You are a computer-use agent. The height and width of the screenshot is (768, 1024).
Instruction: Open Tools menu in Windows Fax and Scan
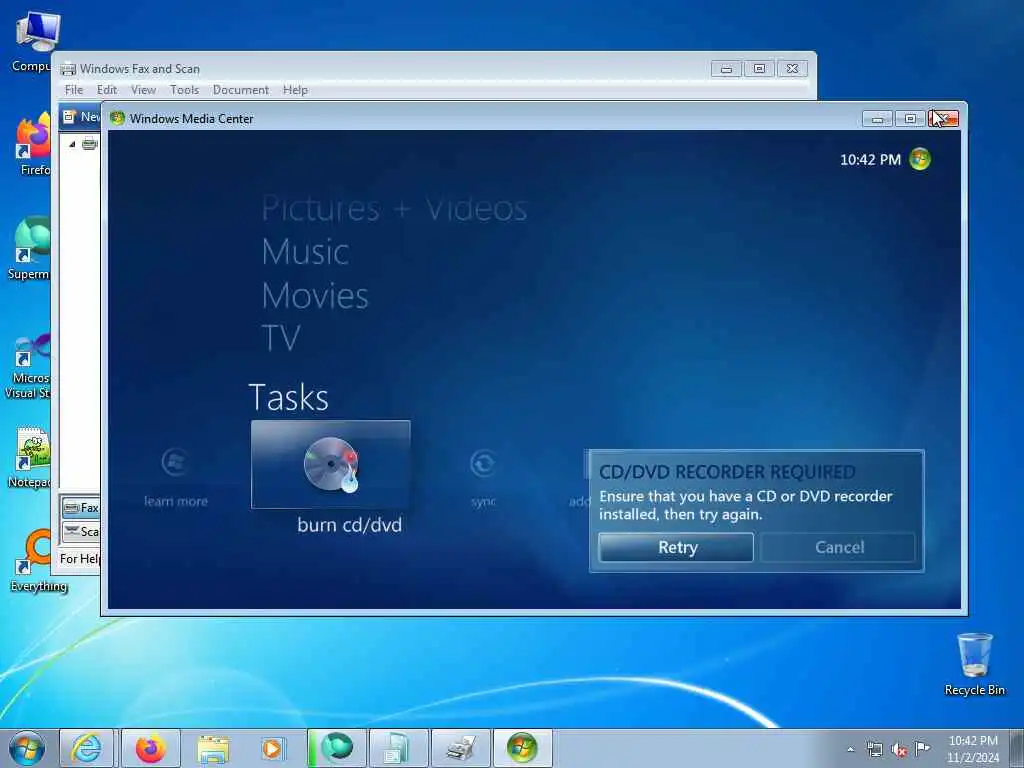tap(184, 90)
